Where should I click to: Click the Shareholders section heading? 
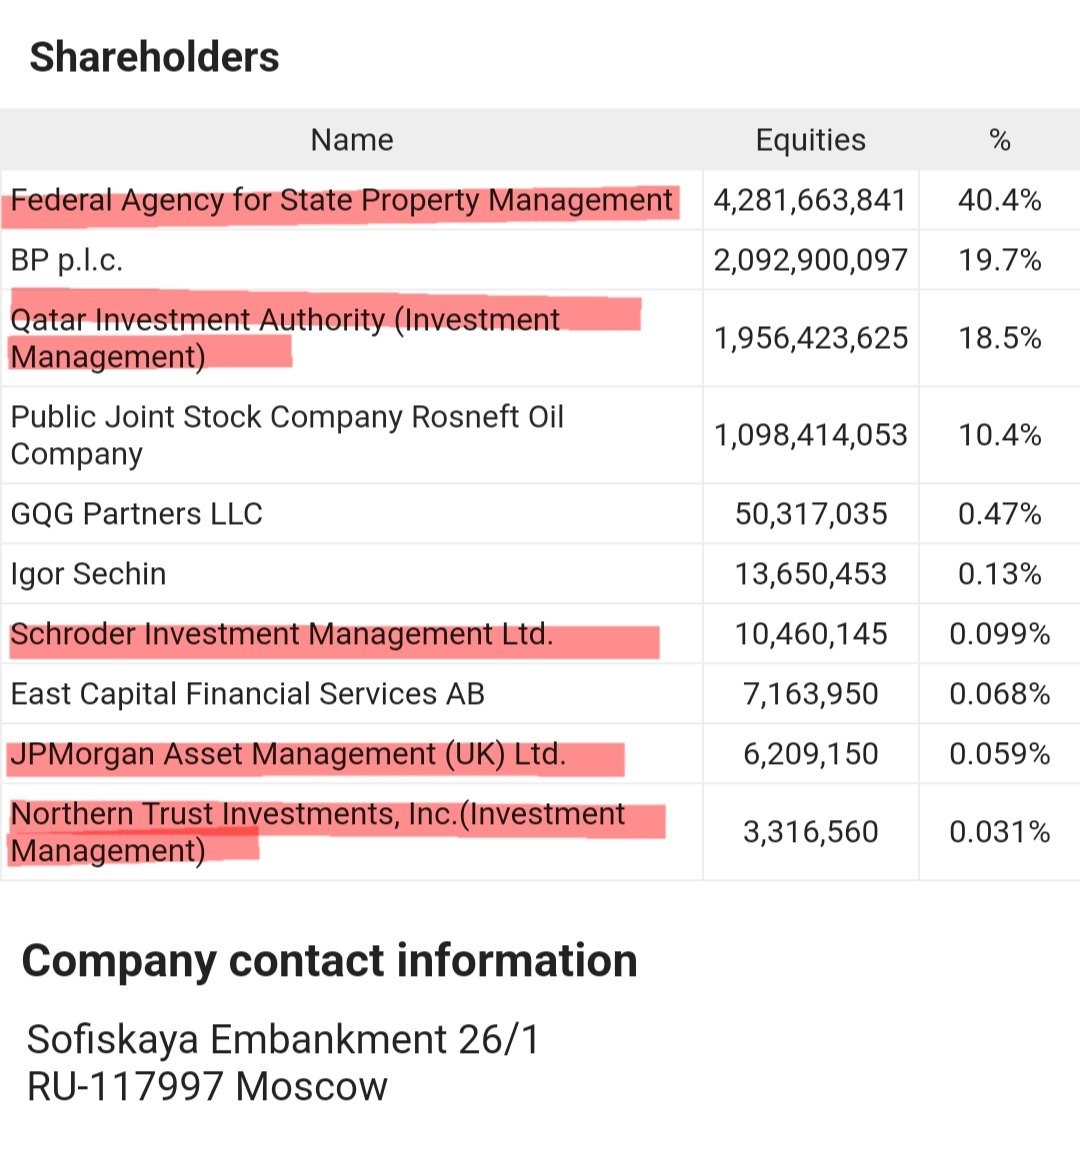coord(155,57)
